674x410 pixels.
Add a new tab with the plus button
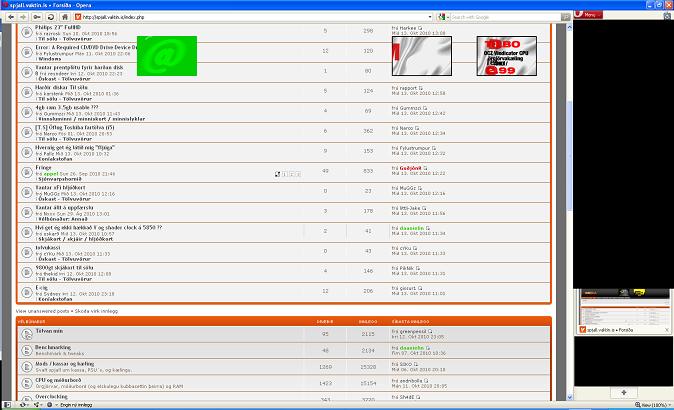(x=622, y=393)
